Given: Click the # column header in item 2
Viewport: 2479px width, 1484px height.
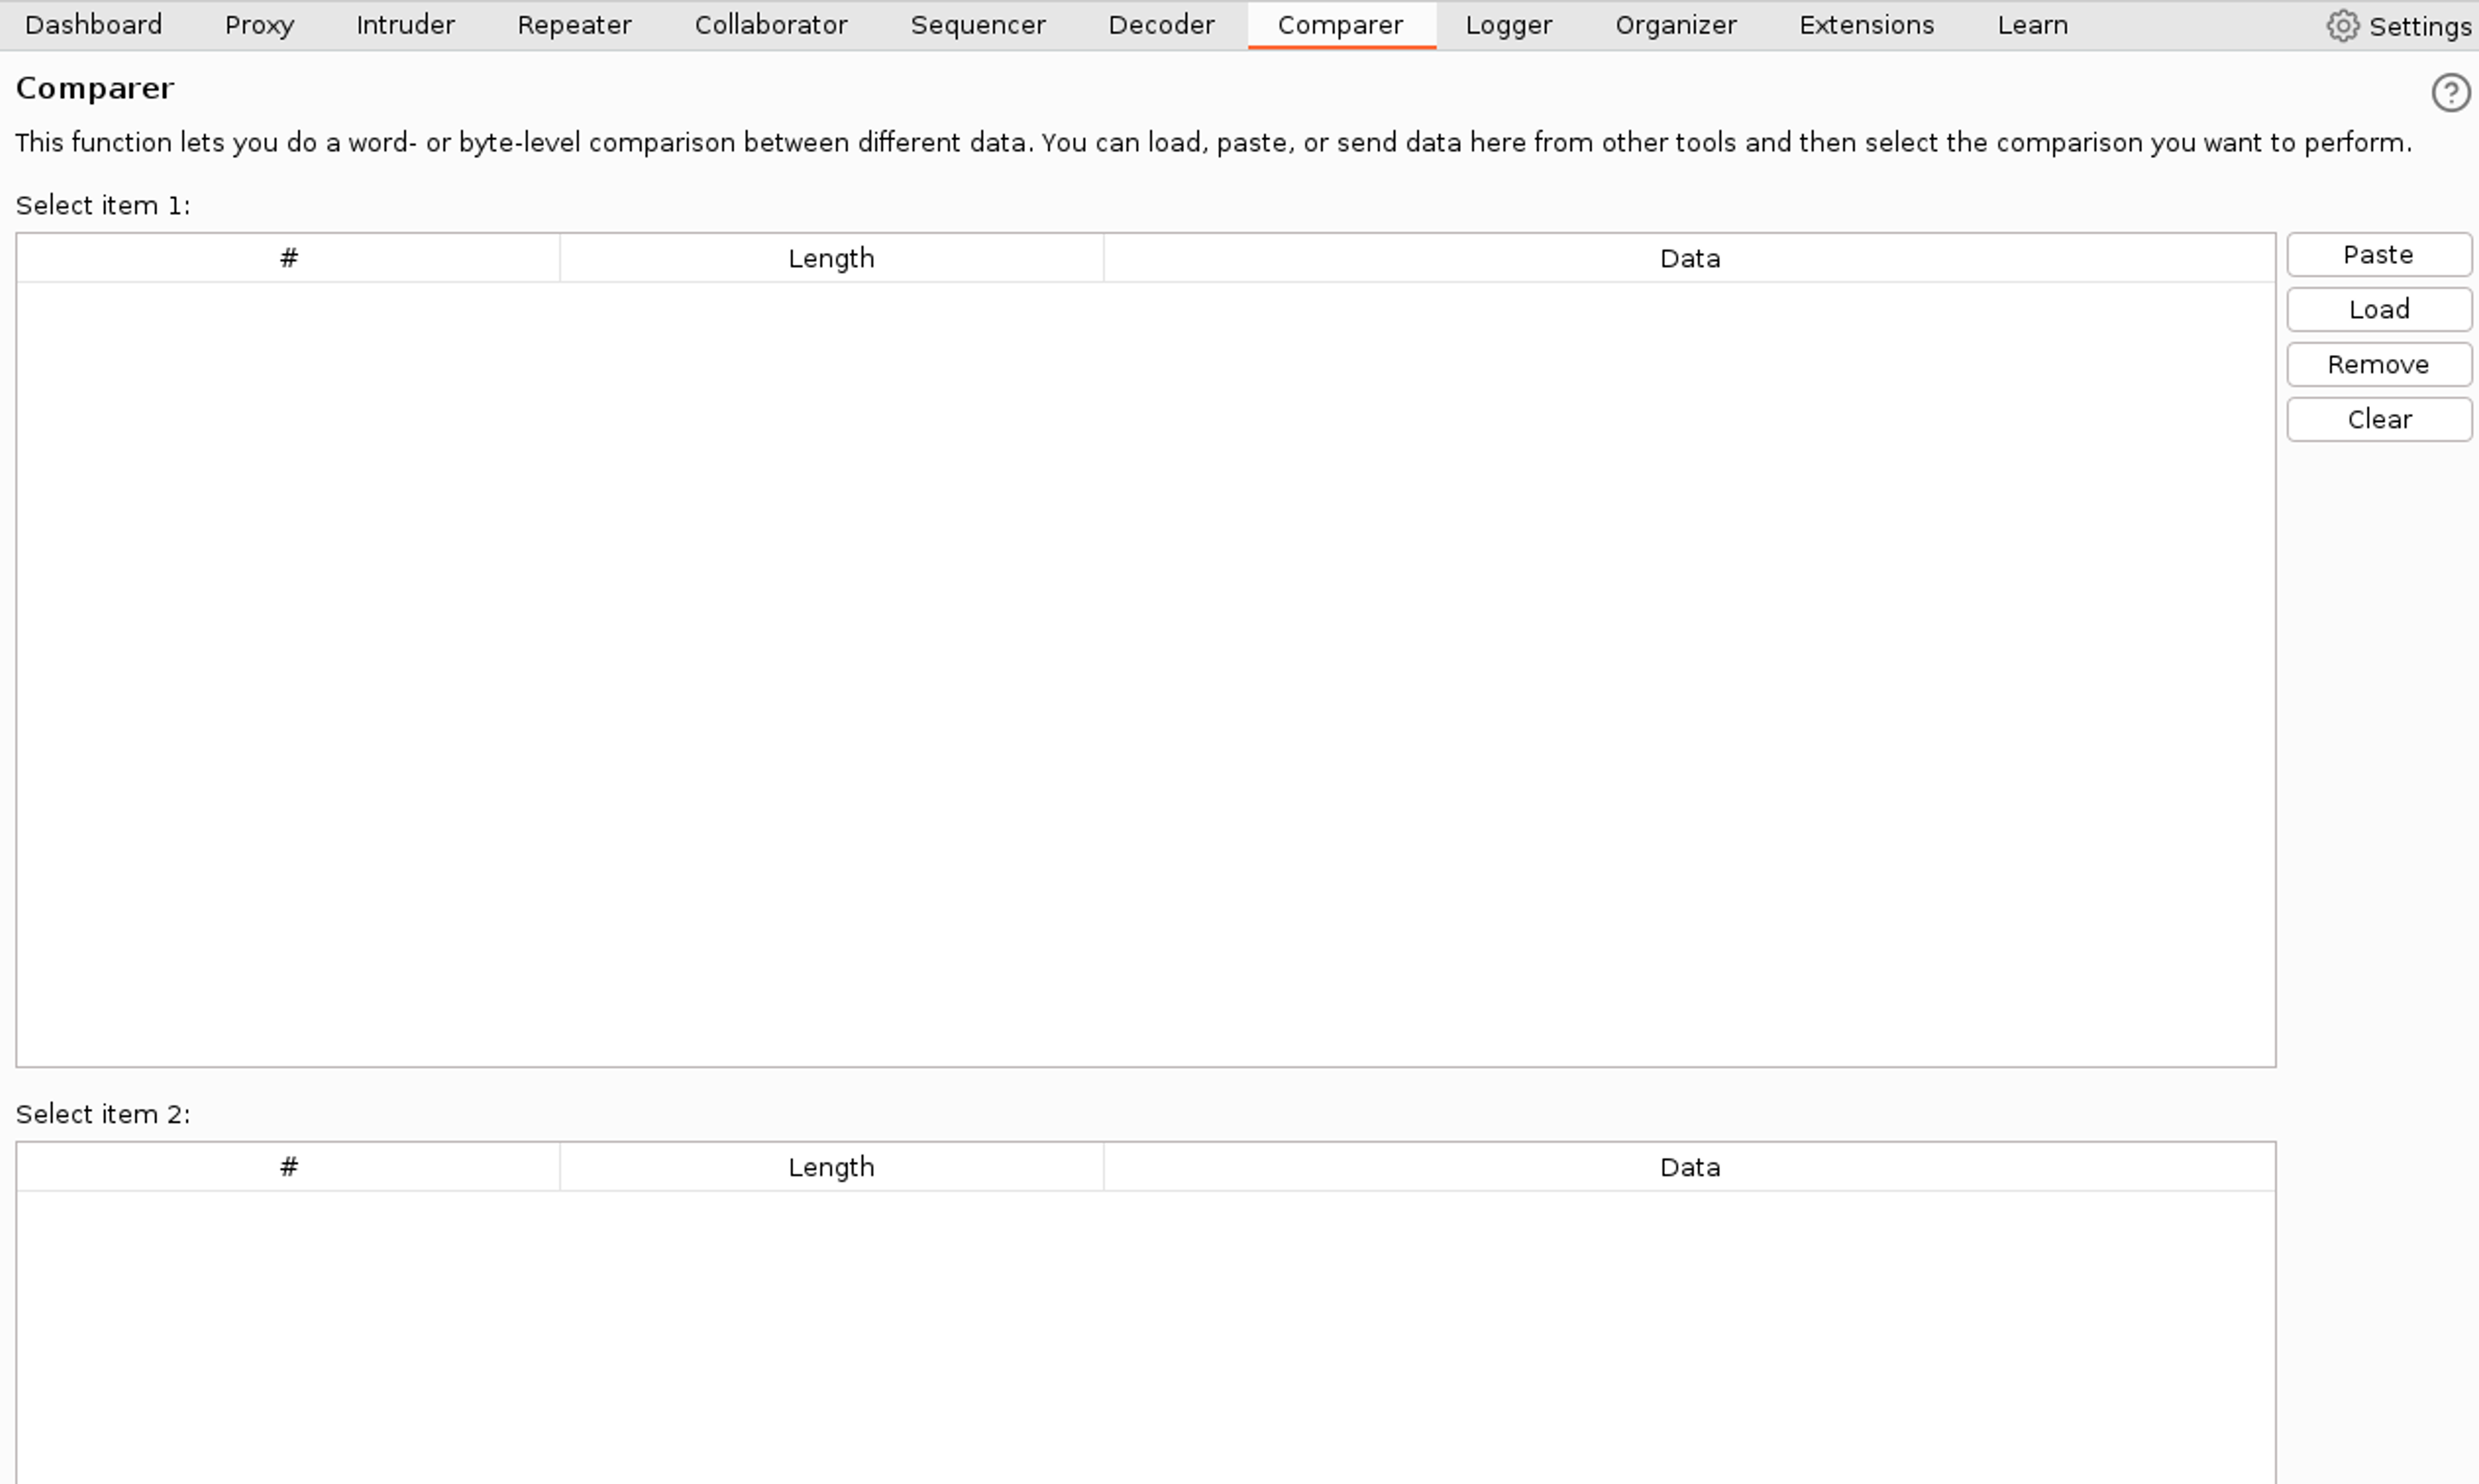Looking at the screenshot, I should (x=288, y=1168).
